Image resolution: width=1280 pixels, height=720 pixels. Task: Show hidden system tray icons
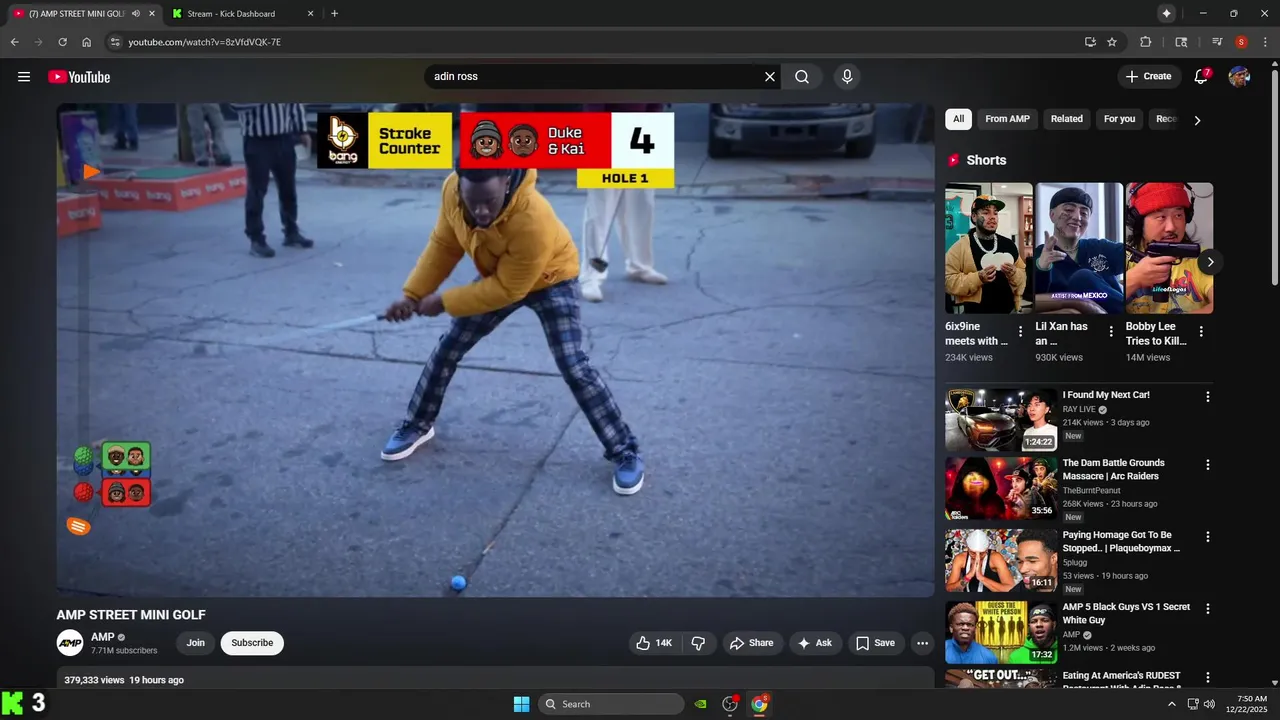click(1172, 704)
